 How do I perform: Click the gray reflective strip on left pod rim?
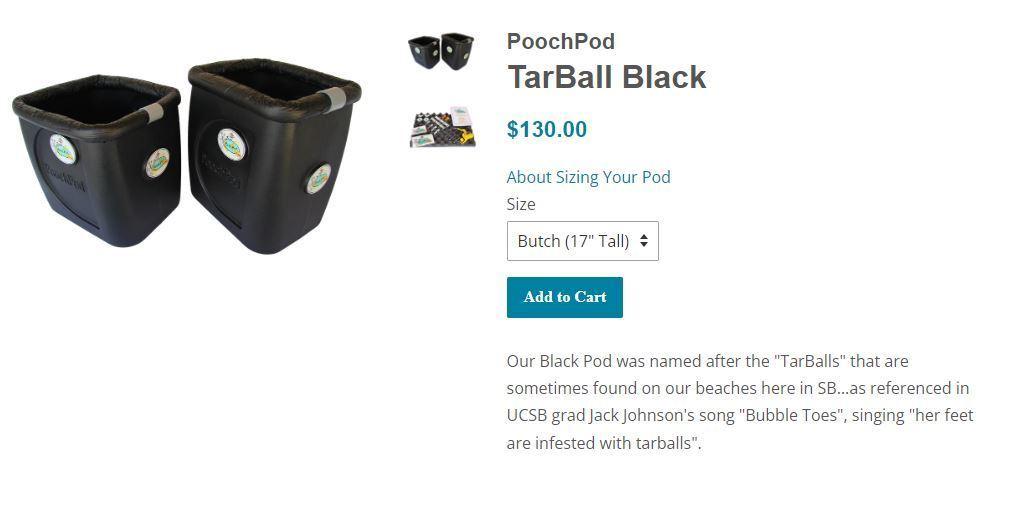[x=152, y=113]
